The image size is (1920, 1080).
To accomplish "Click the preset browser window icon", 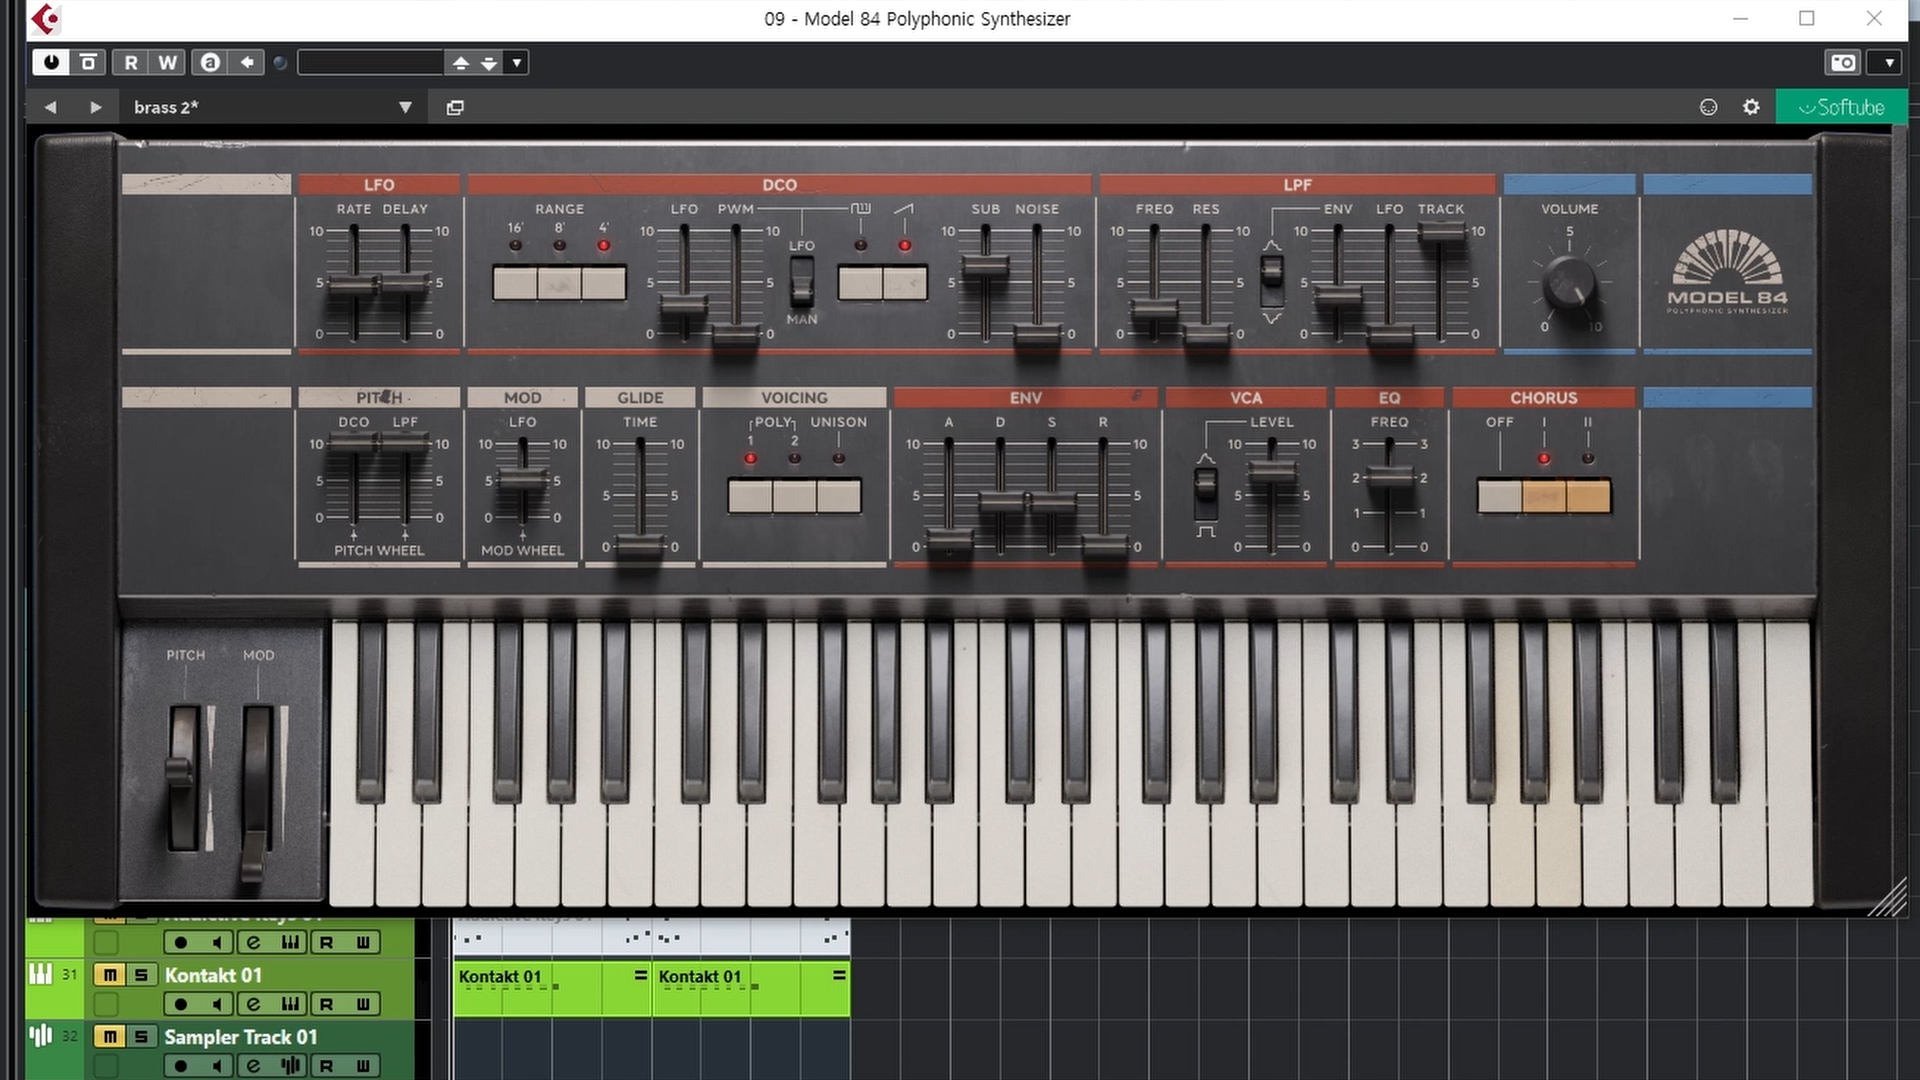I will click(455, 107).
